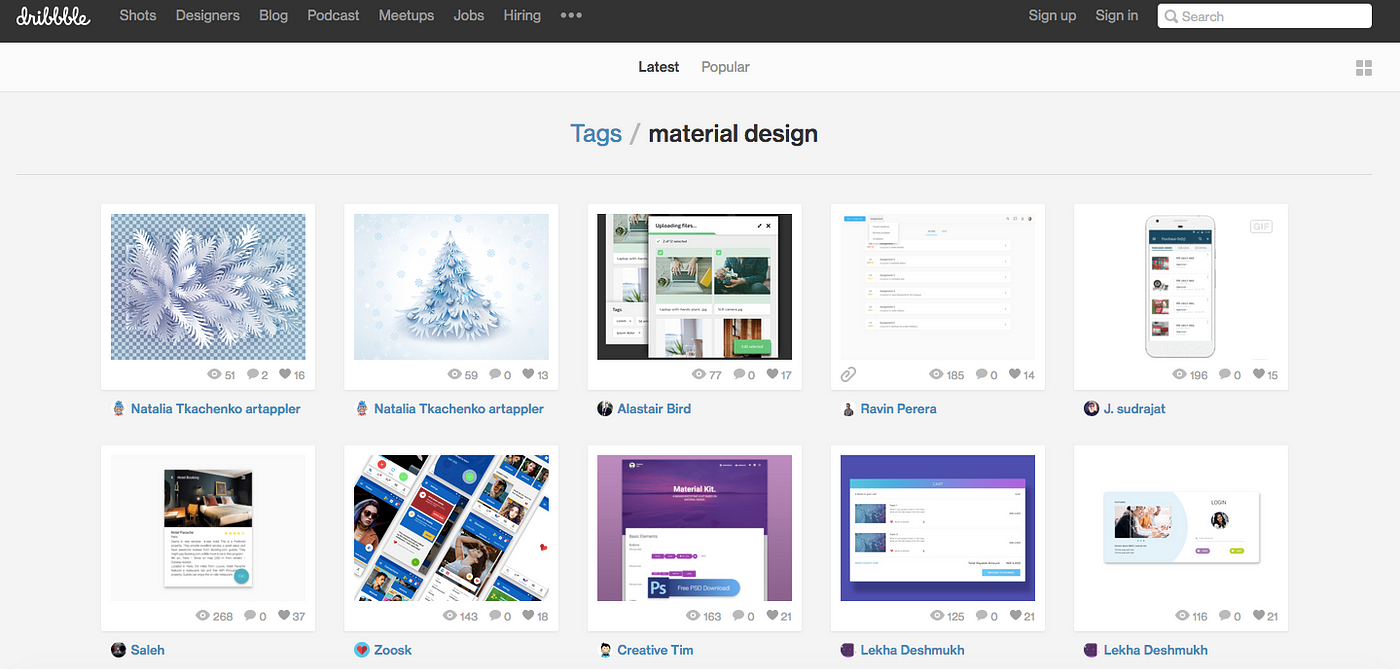This screenshot has height=669, width=1400.
Task: Open Alastair Bird's profile link
Action: pos(654,409)
